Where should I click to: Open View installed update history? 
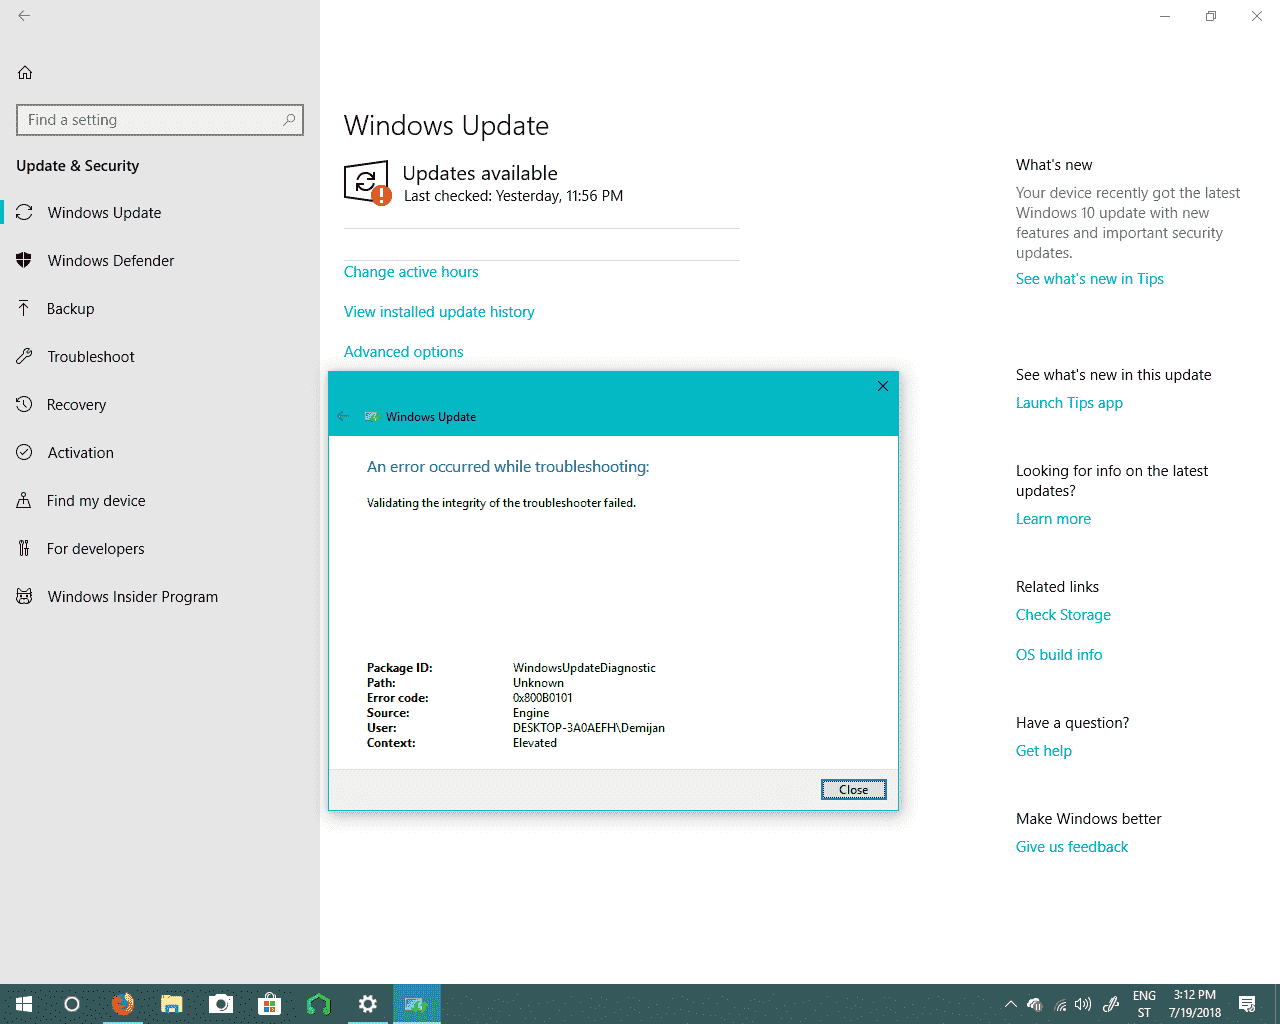pyautogui.click(x=439, y=312)
